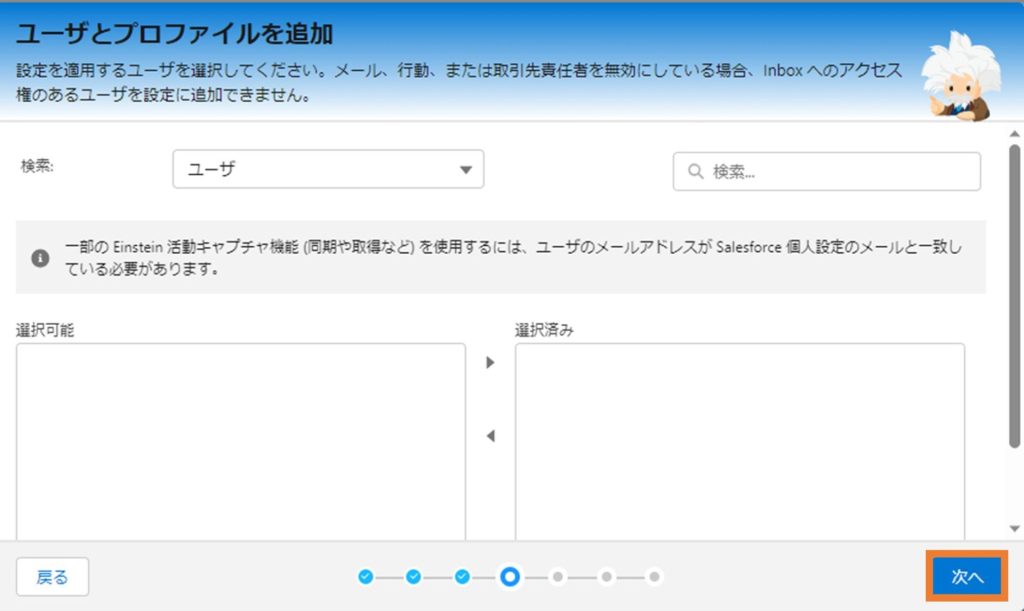Screen dimensions: 1024x611
Task: Click the current fourth step indicator
Action: (x=510, y=576)
